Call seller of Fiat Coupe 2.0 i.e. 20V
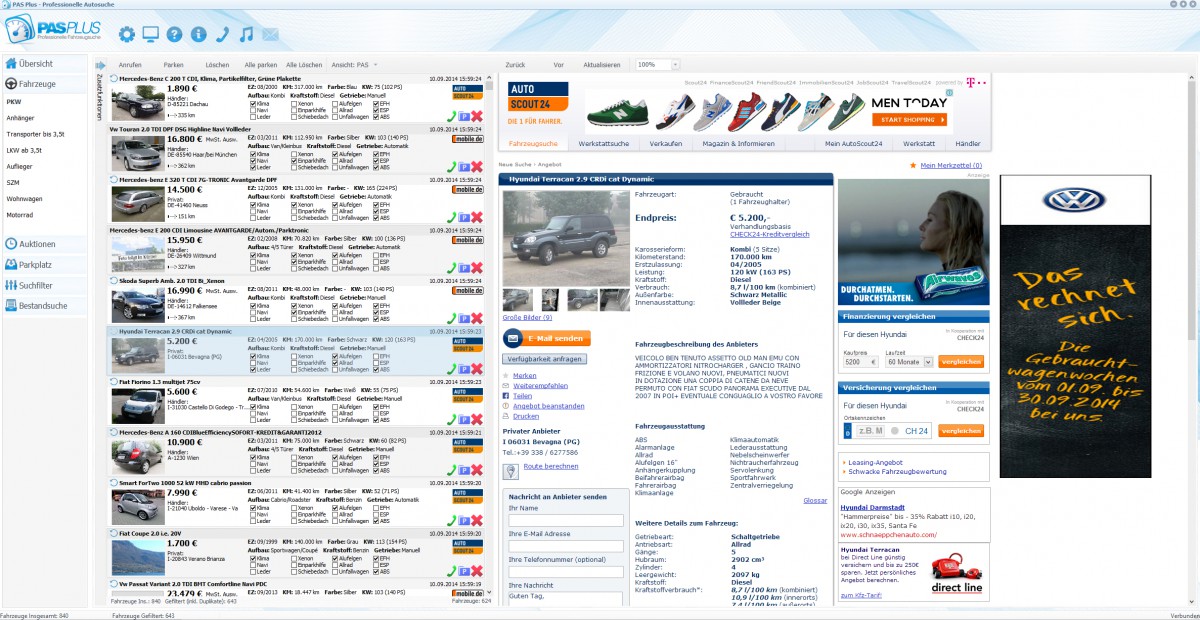The image size is (1200, 620). pyautogui.click(x=452, y=570)
